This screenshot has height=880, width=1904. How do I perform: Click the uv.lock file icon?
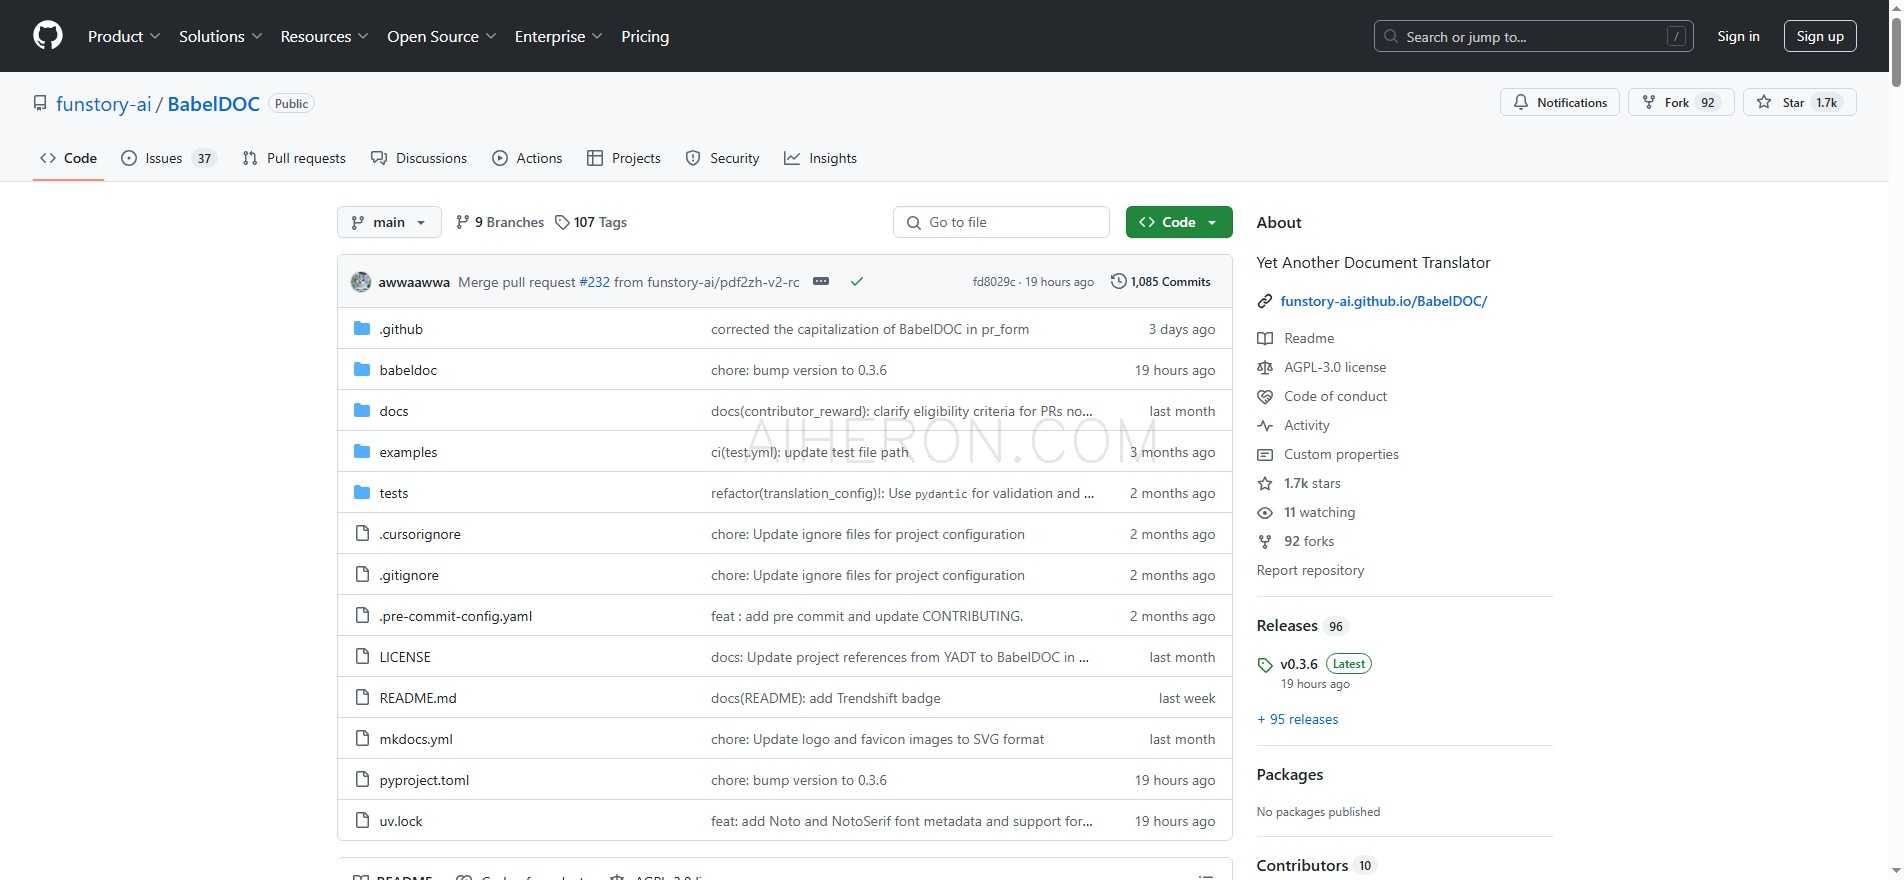[362, 821]
